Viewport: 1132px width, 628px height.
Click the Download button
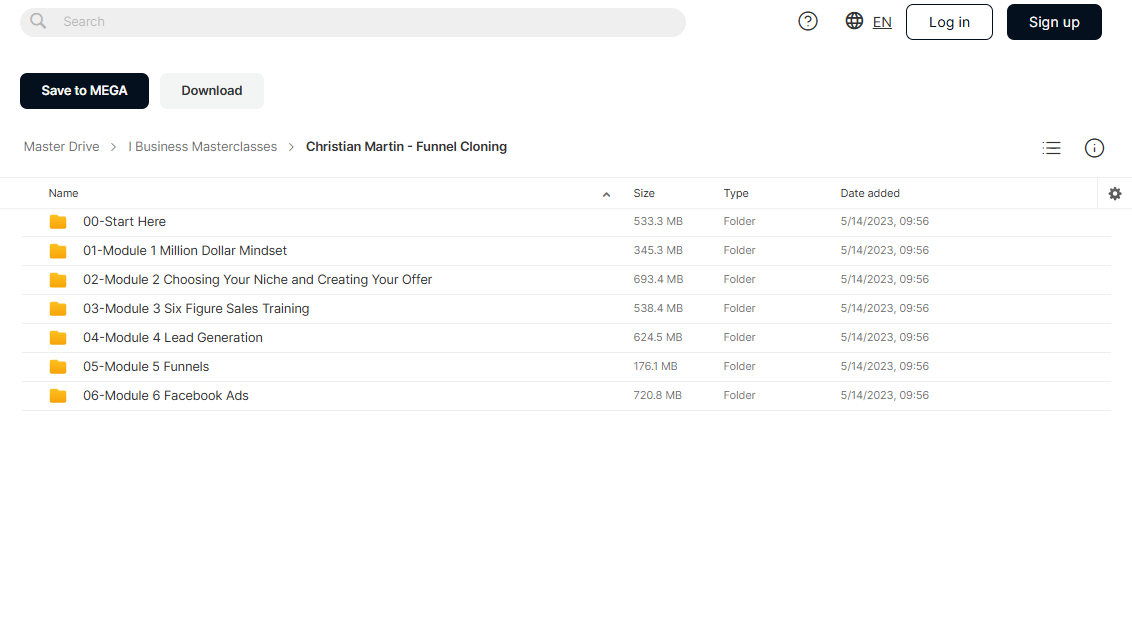click(212, 91)
